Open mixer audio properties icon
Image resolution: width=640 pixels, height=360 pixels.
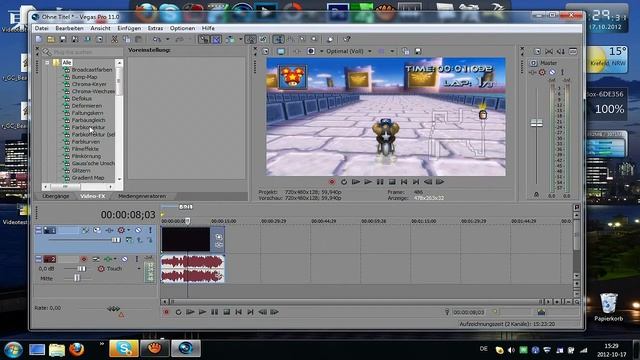click(x=537, y=51)
